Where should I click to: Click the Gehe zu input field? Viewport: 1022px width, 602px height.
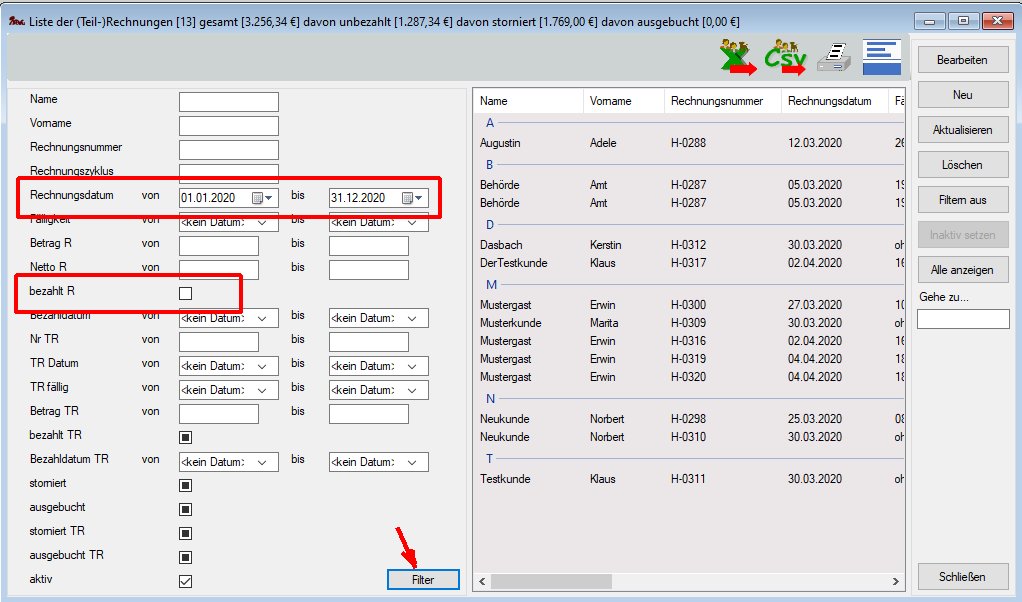pos(963,319)
